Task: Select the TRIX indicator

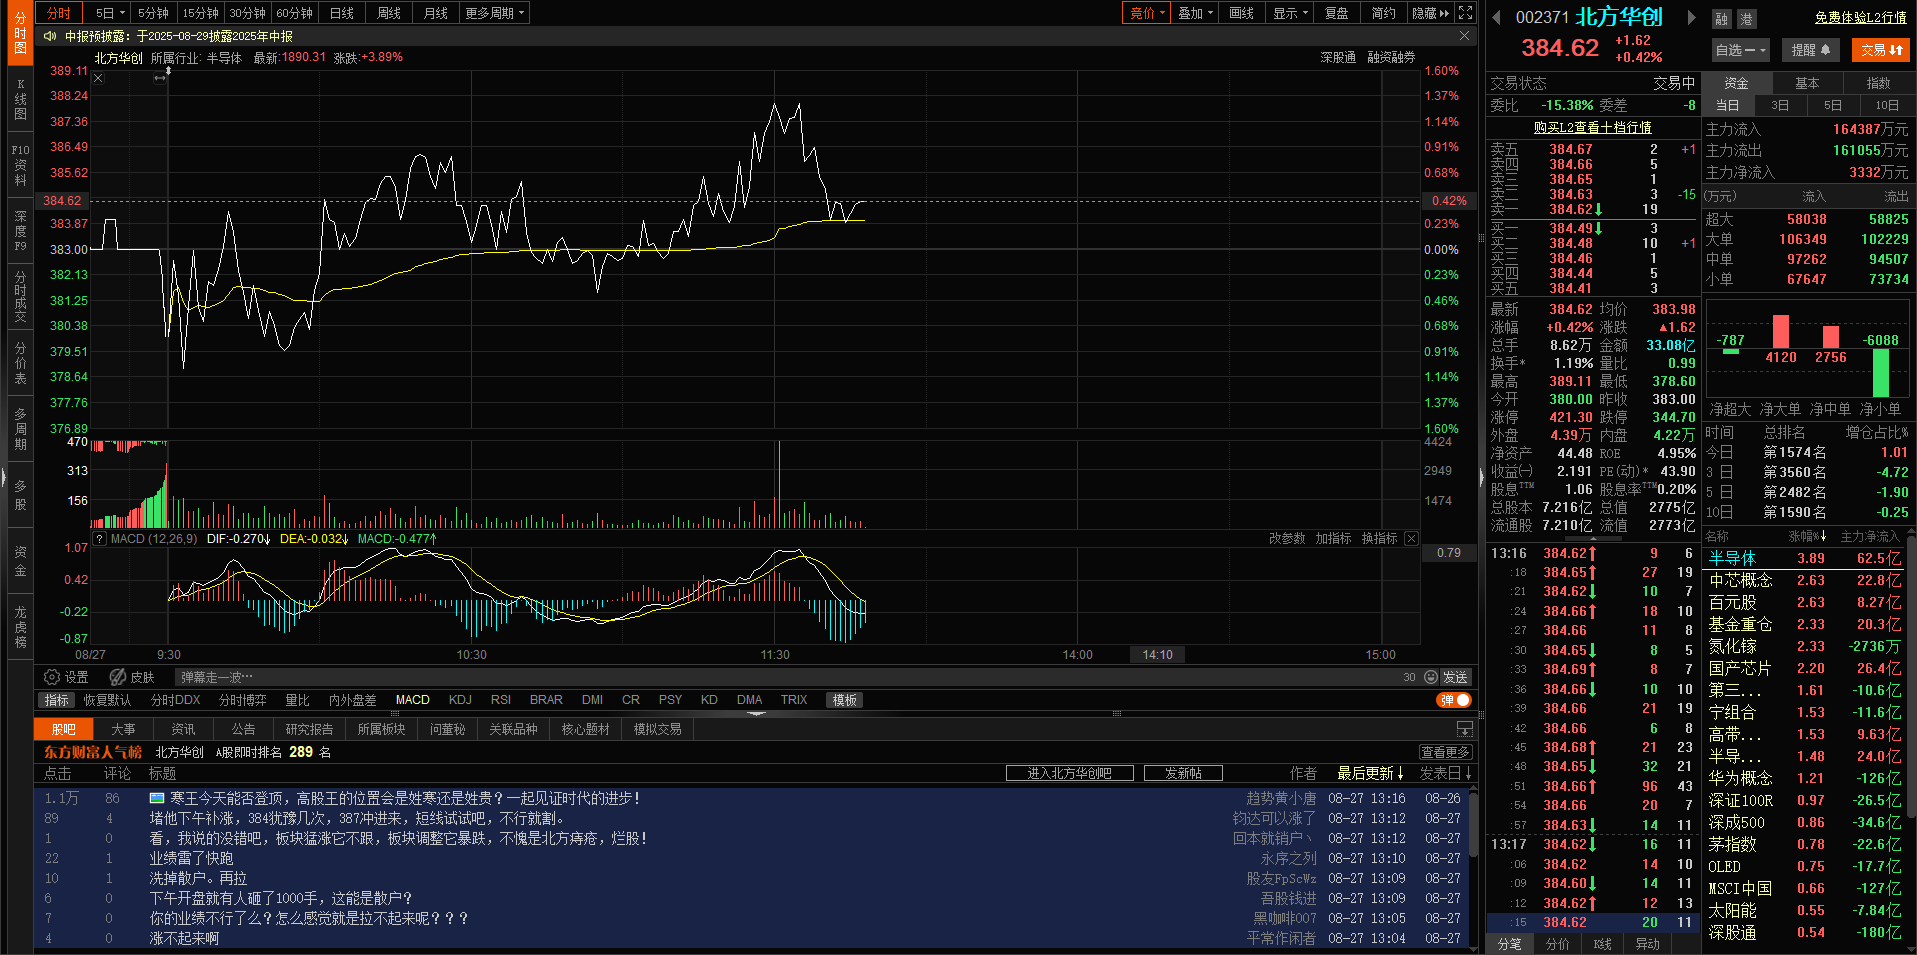Action: tap(794, 700)
